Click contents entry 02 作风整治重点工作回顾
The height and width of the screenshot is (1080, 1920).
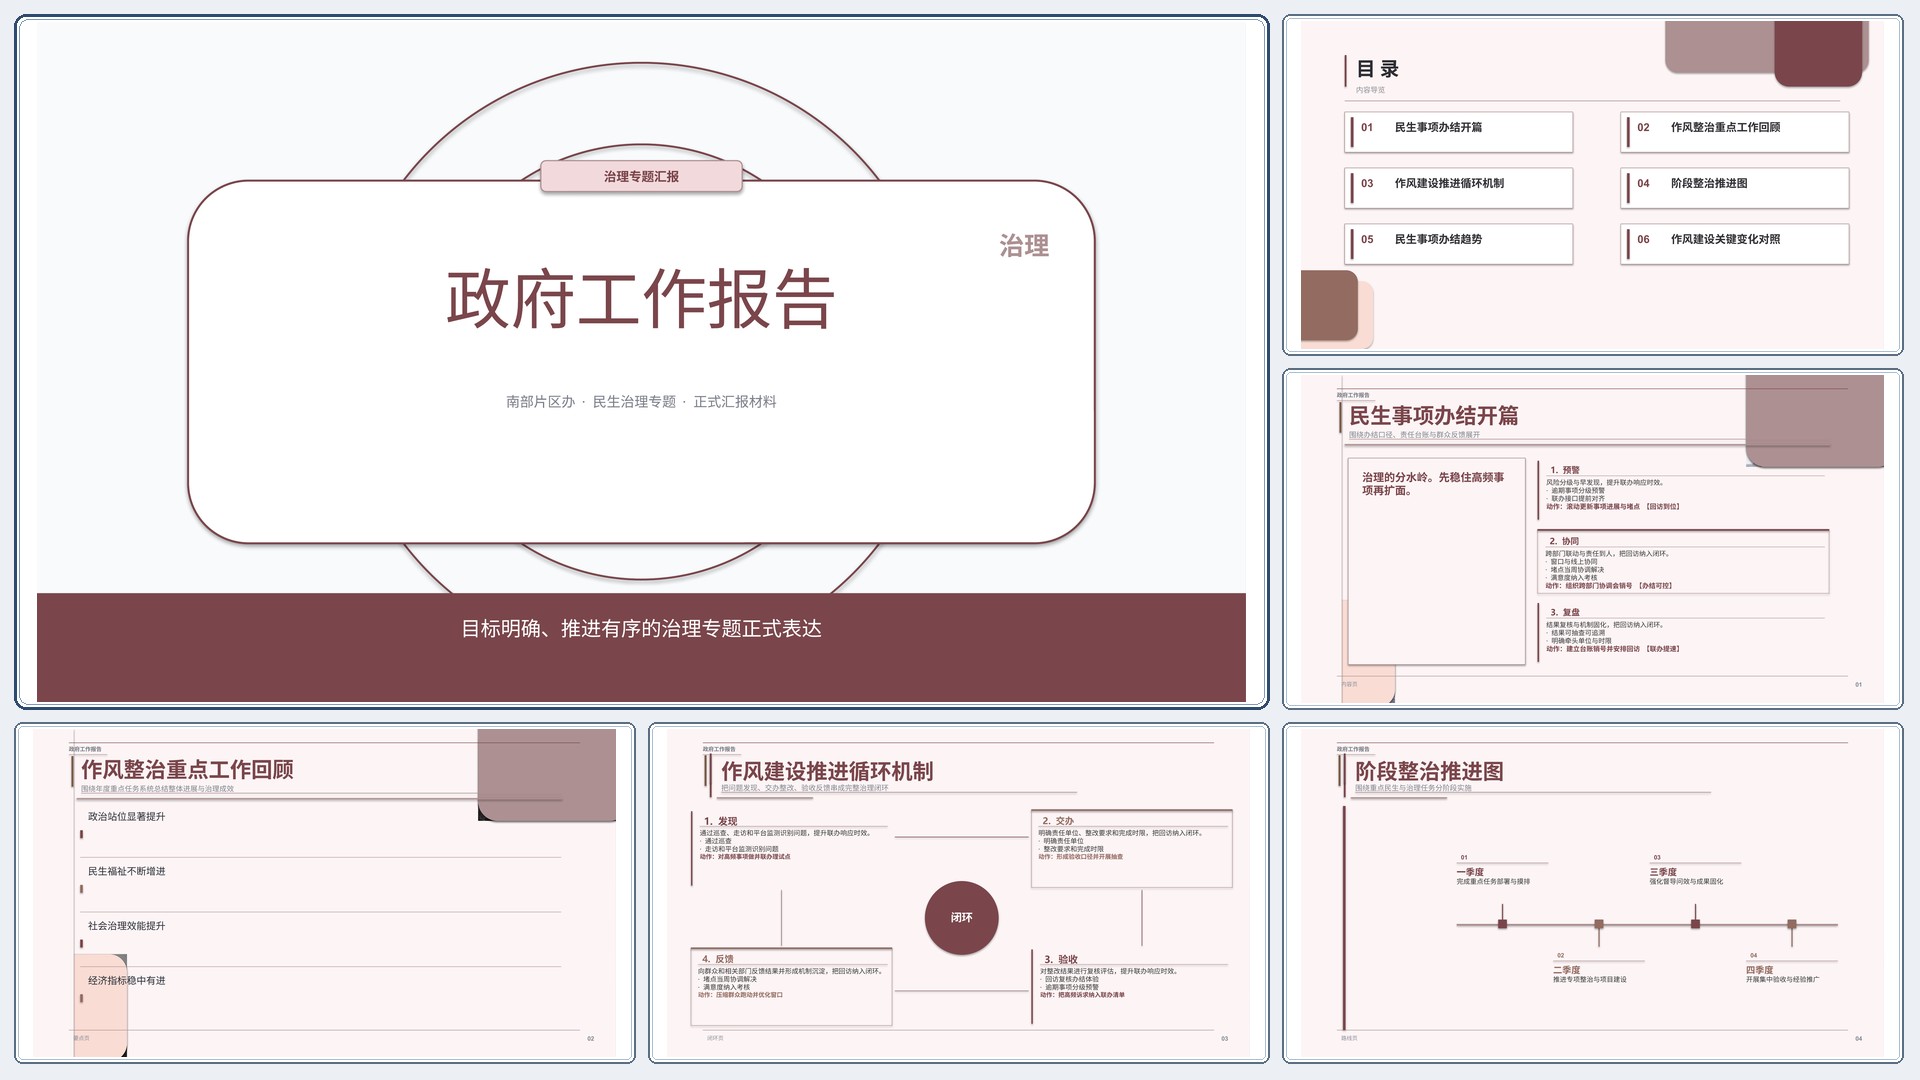1735,132
